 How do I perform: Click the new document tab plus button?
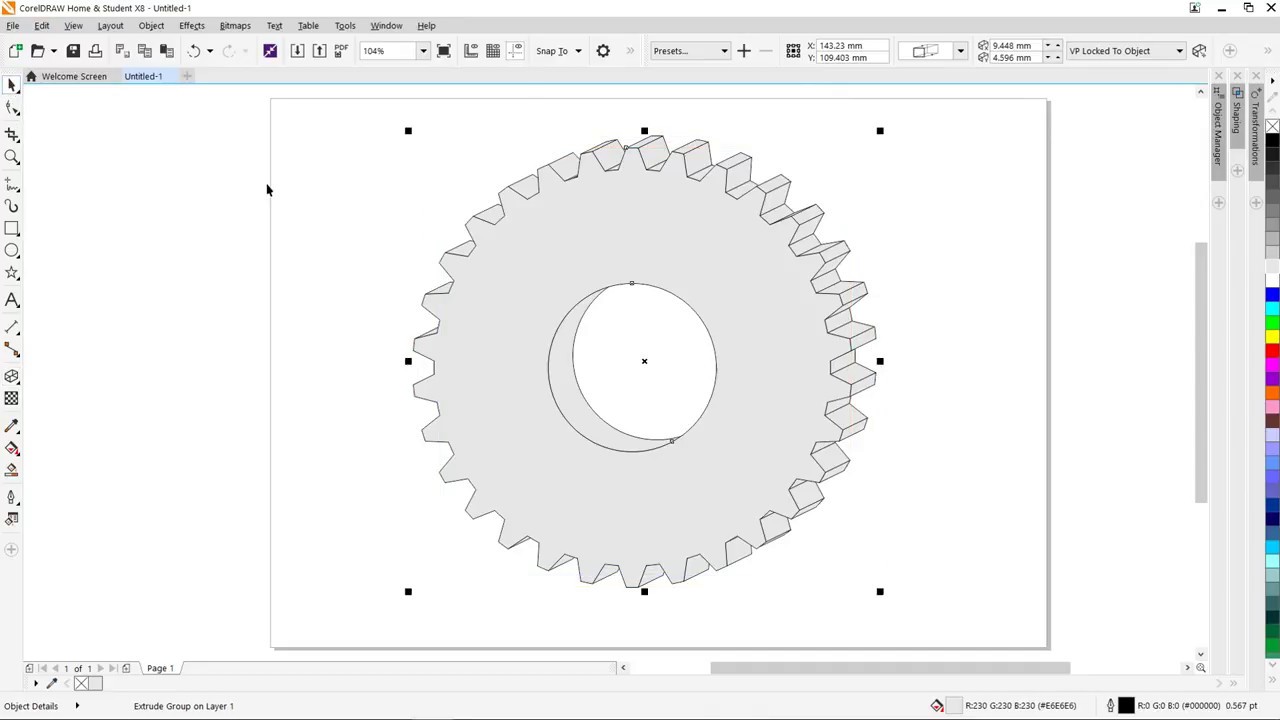(x=187, y=76)
